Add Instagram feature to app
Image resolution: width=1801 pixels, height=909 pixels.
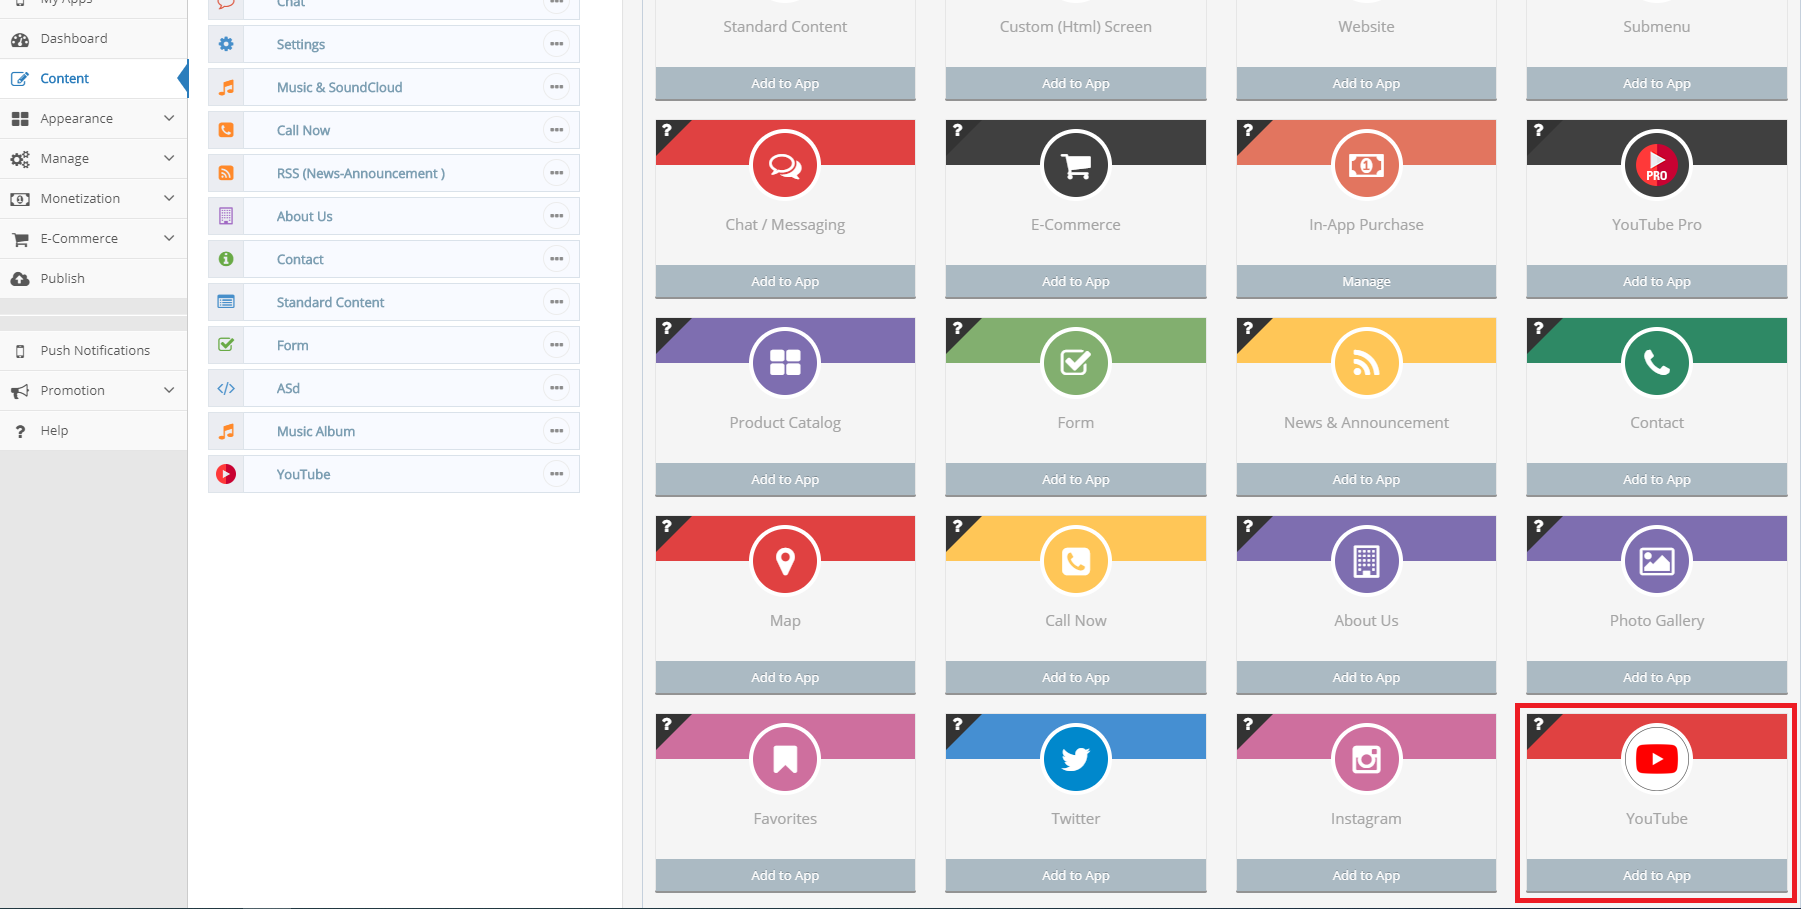1366,875
